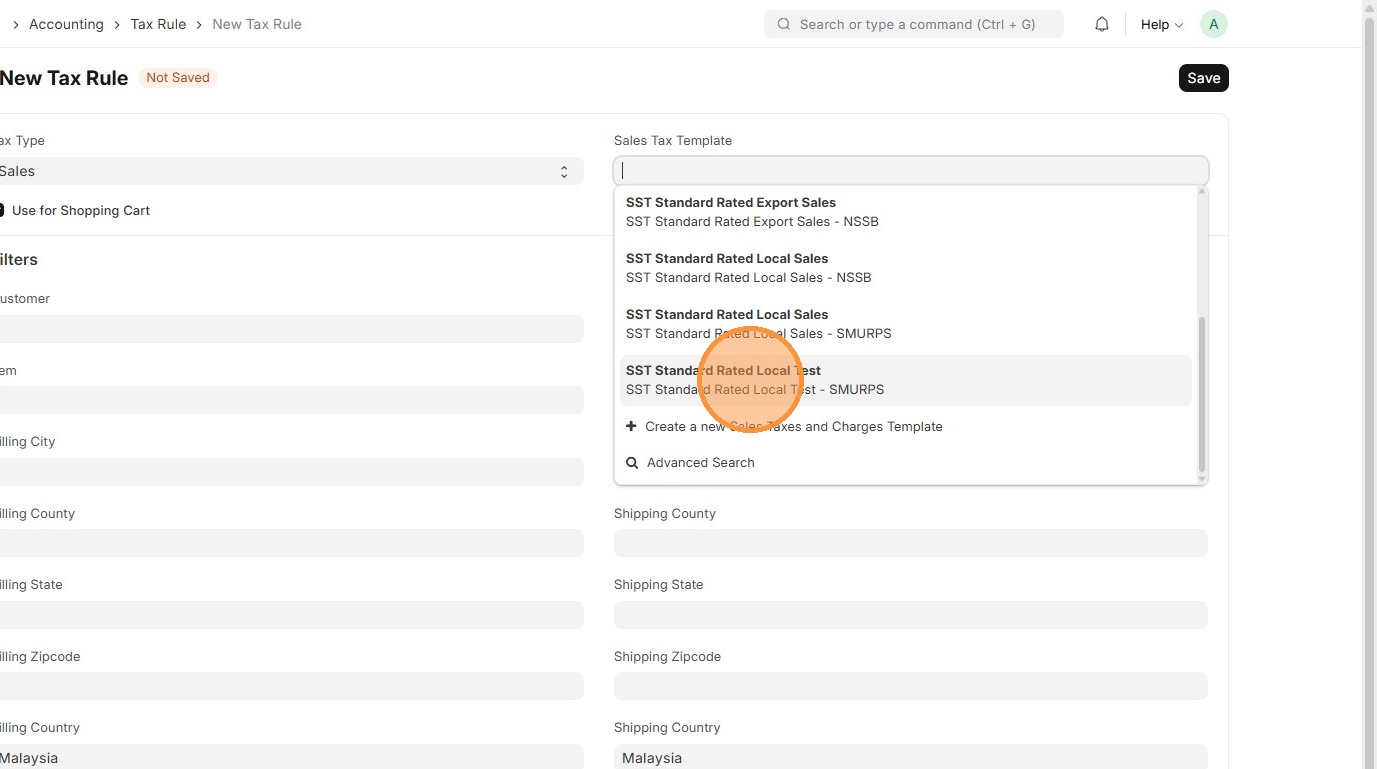
Task: Focus the Shipping Zipcode input
Action: tap(910, 686)
